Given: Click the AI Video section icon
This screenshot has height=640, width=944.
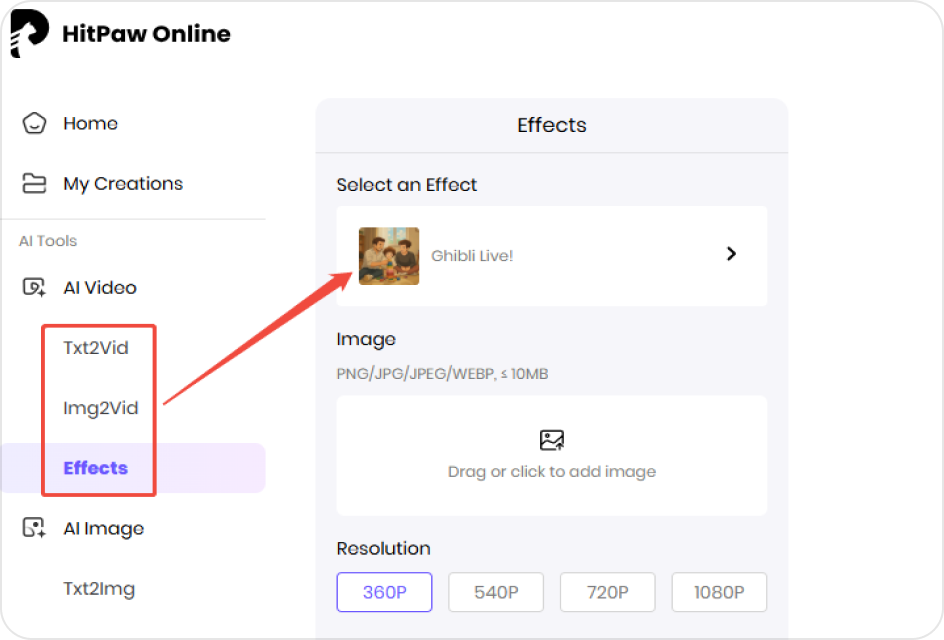Looking at the screenshot, I should [x=35, y=288].
